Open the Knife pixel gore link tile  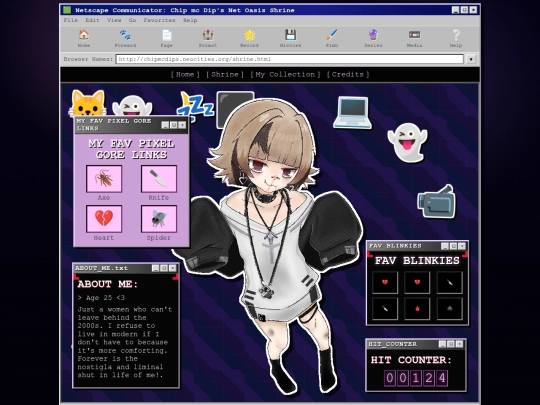coord(159,179)
